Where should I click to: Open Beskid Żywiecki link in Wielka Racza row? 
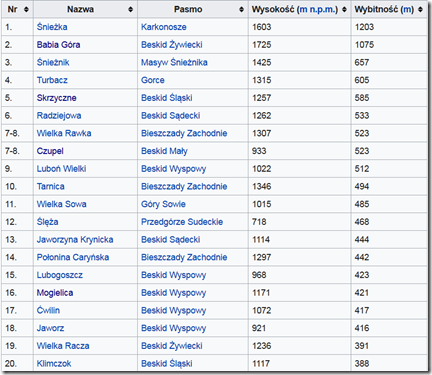click(x=172, y=346)
